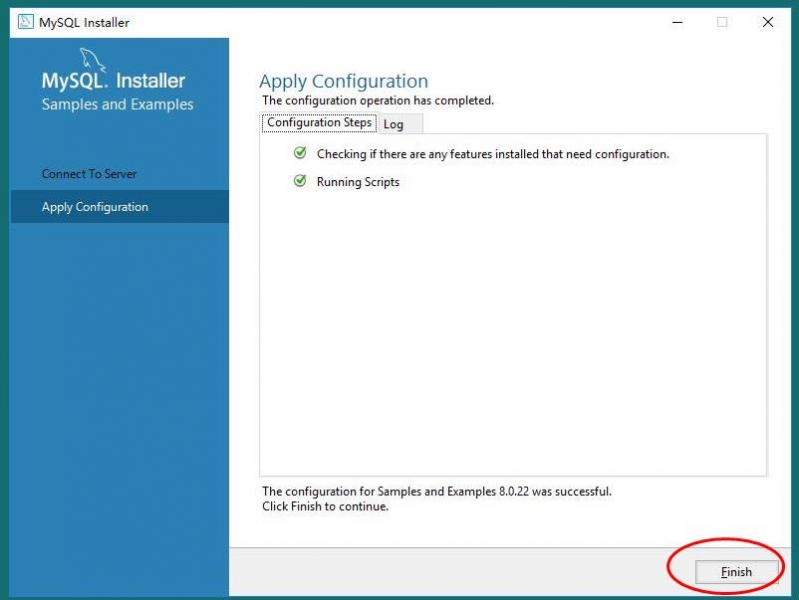Viewport: 799px width, 600px height.
Task: Click the MySQL Installer title bar icon
Action: [x=26, y=22]
